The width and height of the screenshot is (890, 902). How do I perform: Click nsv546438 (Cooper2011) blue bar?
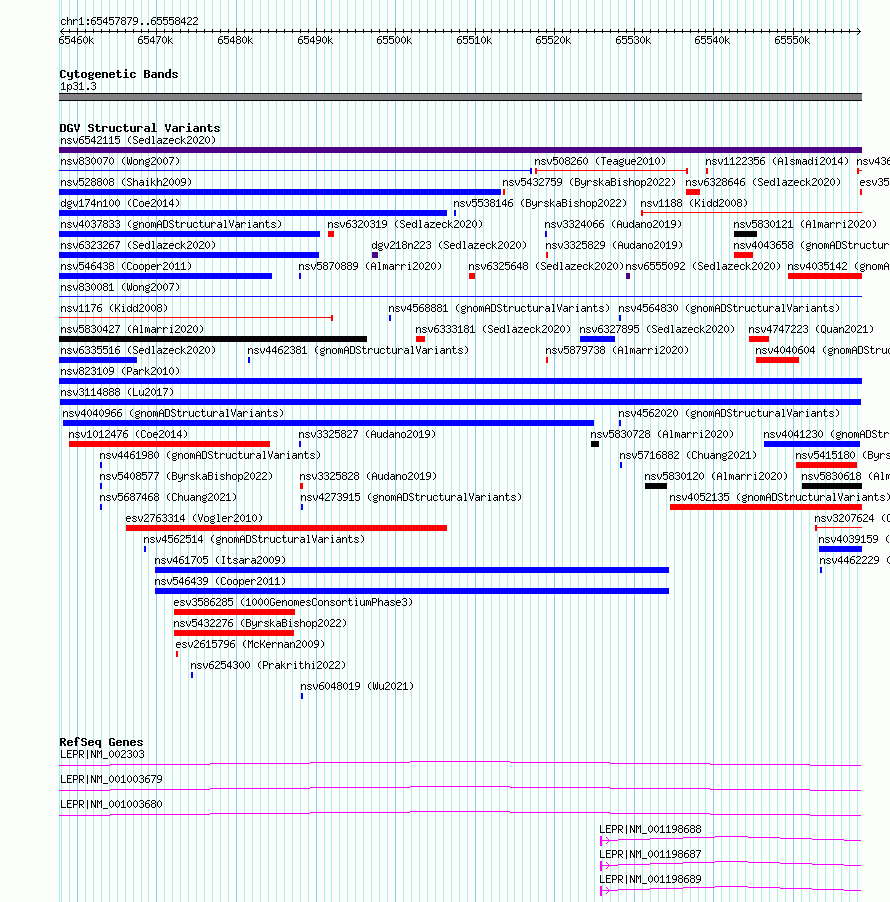coord(166,276)
